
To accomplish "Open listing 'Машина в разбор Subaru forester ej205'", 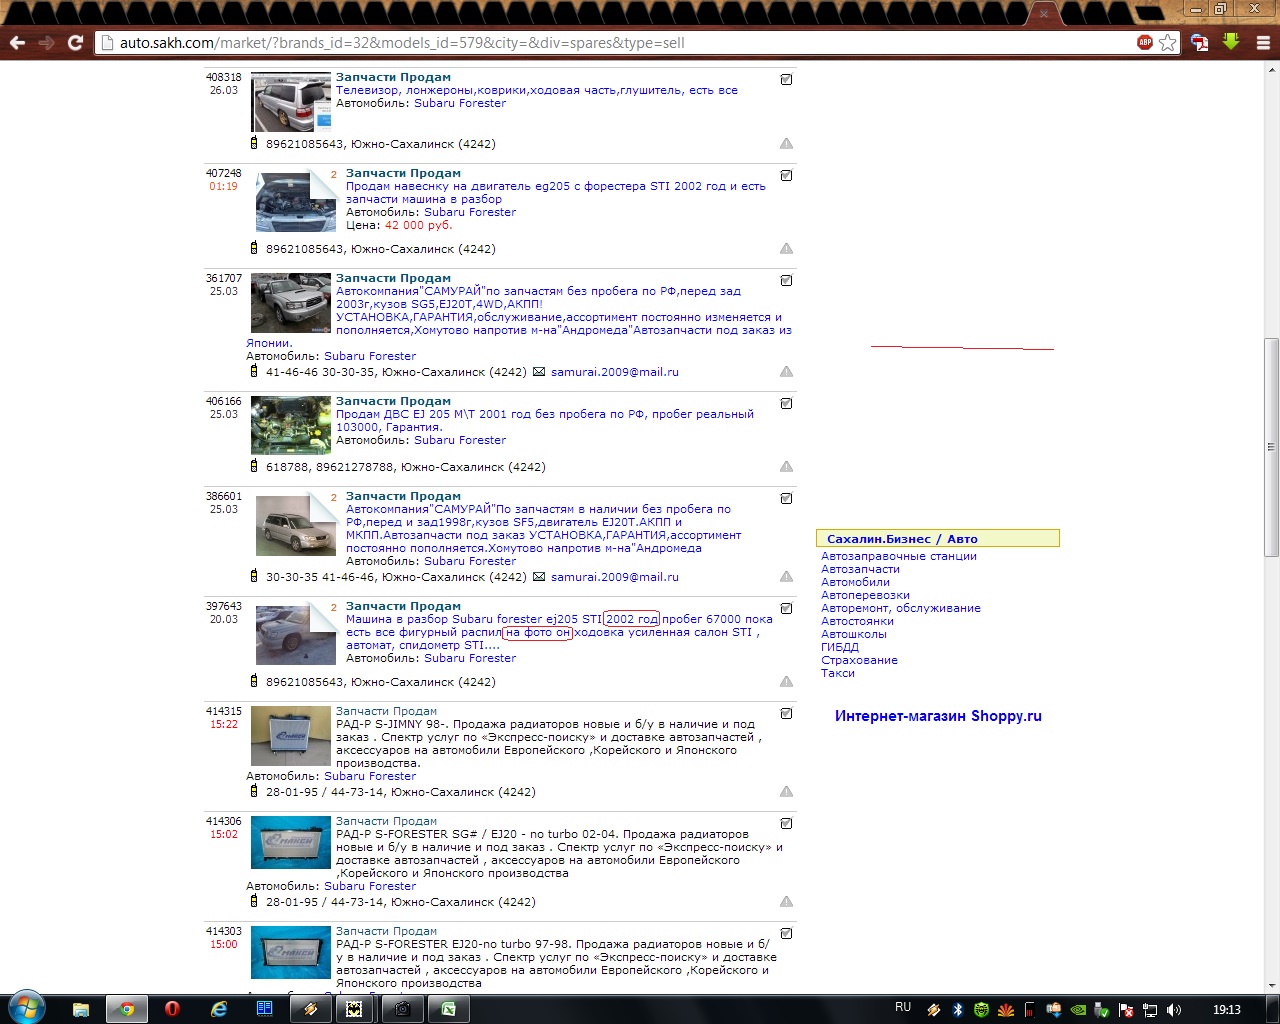I will coord(559,632).
